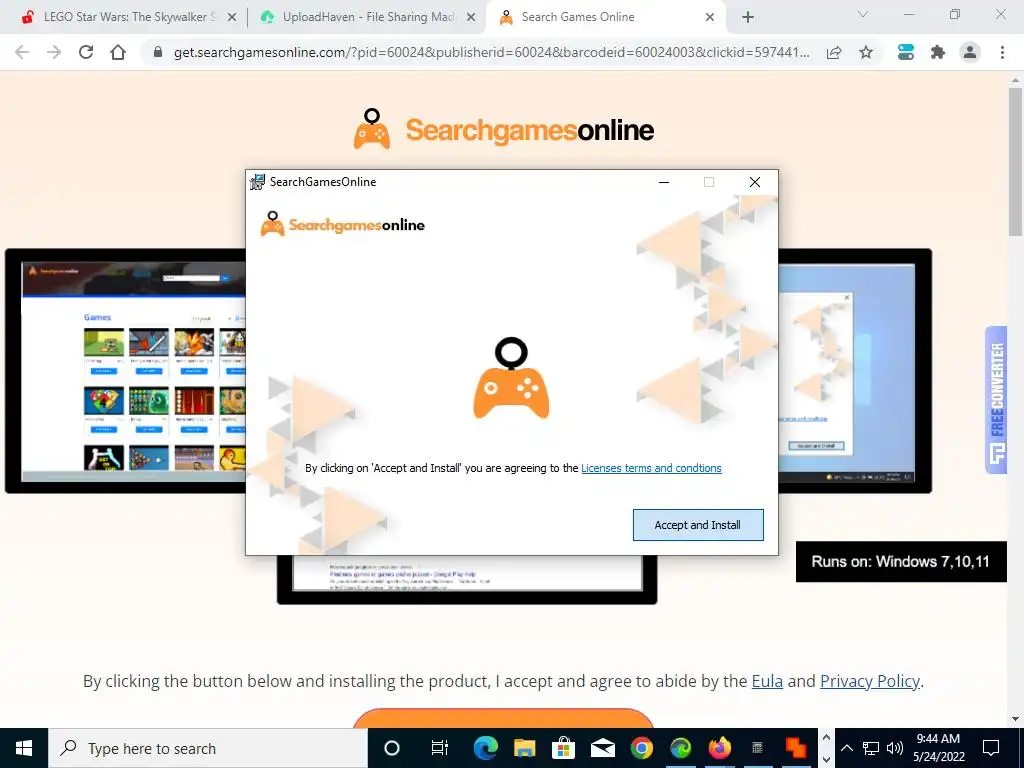Screen dimensions: 1024x768
Task: Open Chrome three-dot menu
Action: [1002, 52]
